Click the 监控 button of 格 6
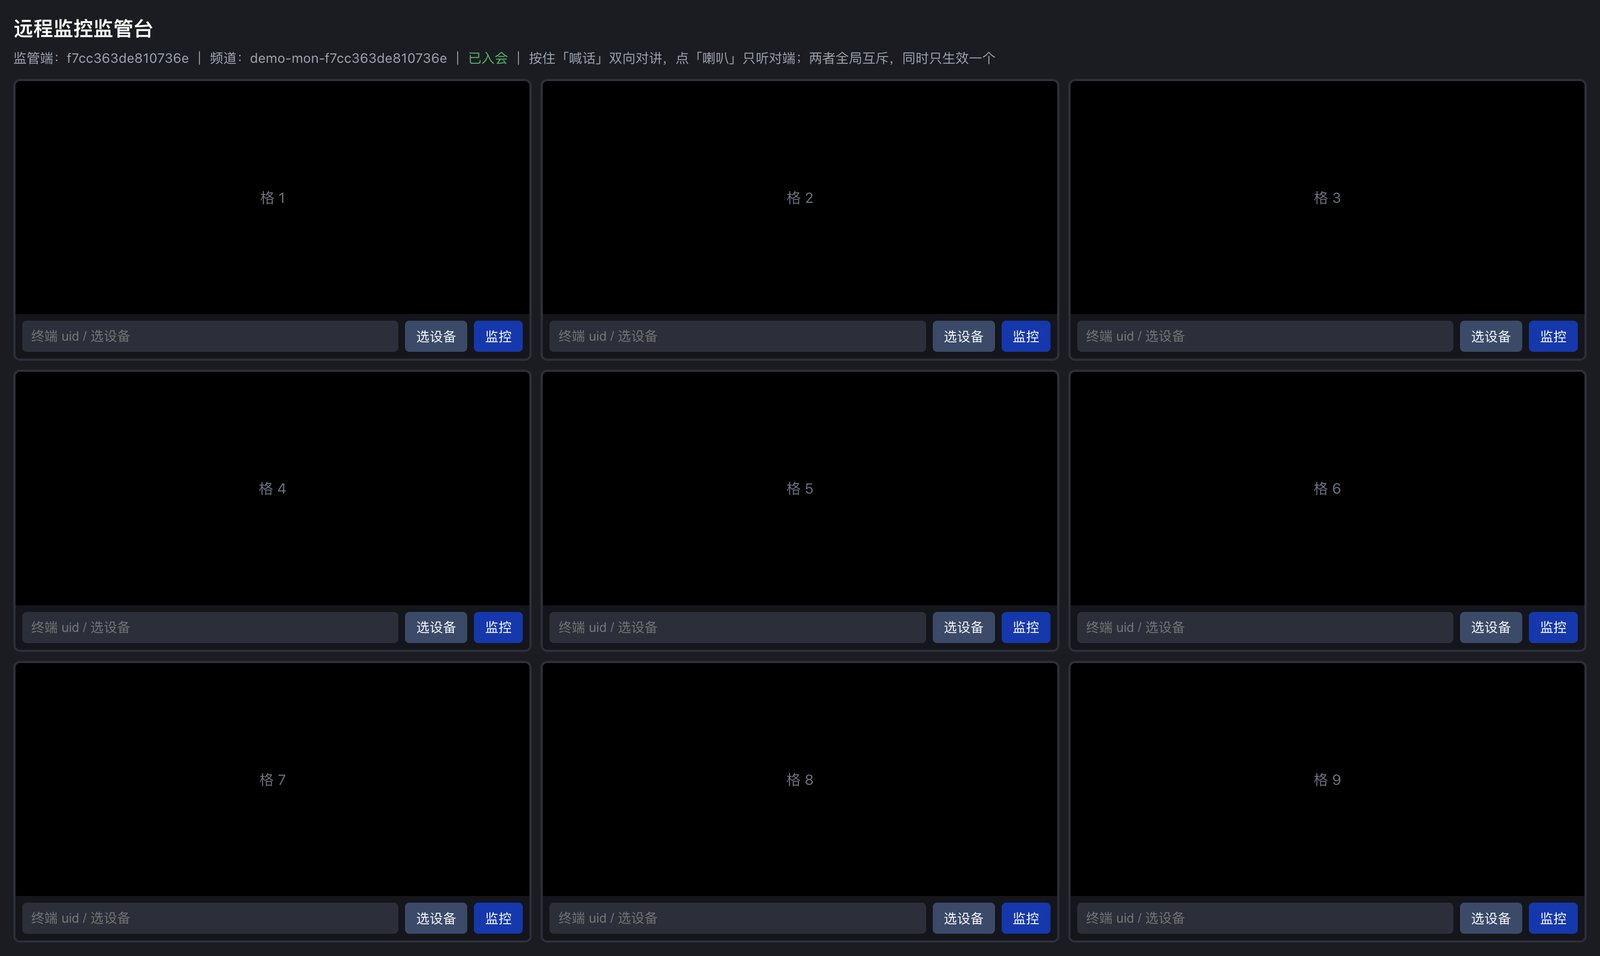 click(x=1553, y=627)
